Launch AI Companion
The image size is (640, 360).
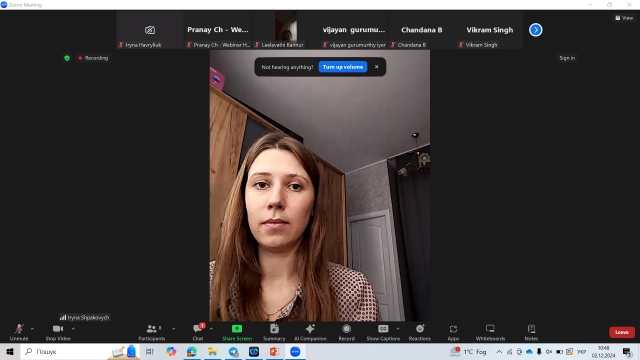[310, 332]
